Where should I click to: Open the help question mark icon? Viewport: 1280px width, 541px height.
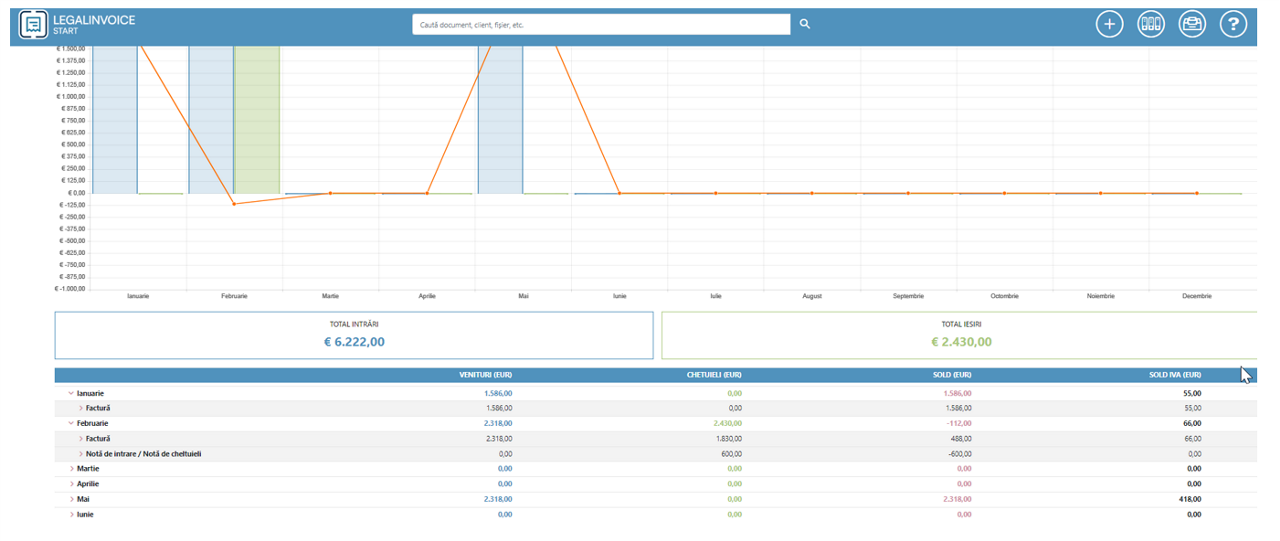(x=1233, y=24)
